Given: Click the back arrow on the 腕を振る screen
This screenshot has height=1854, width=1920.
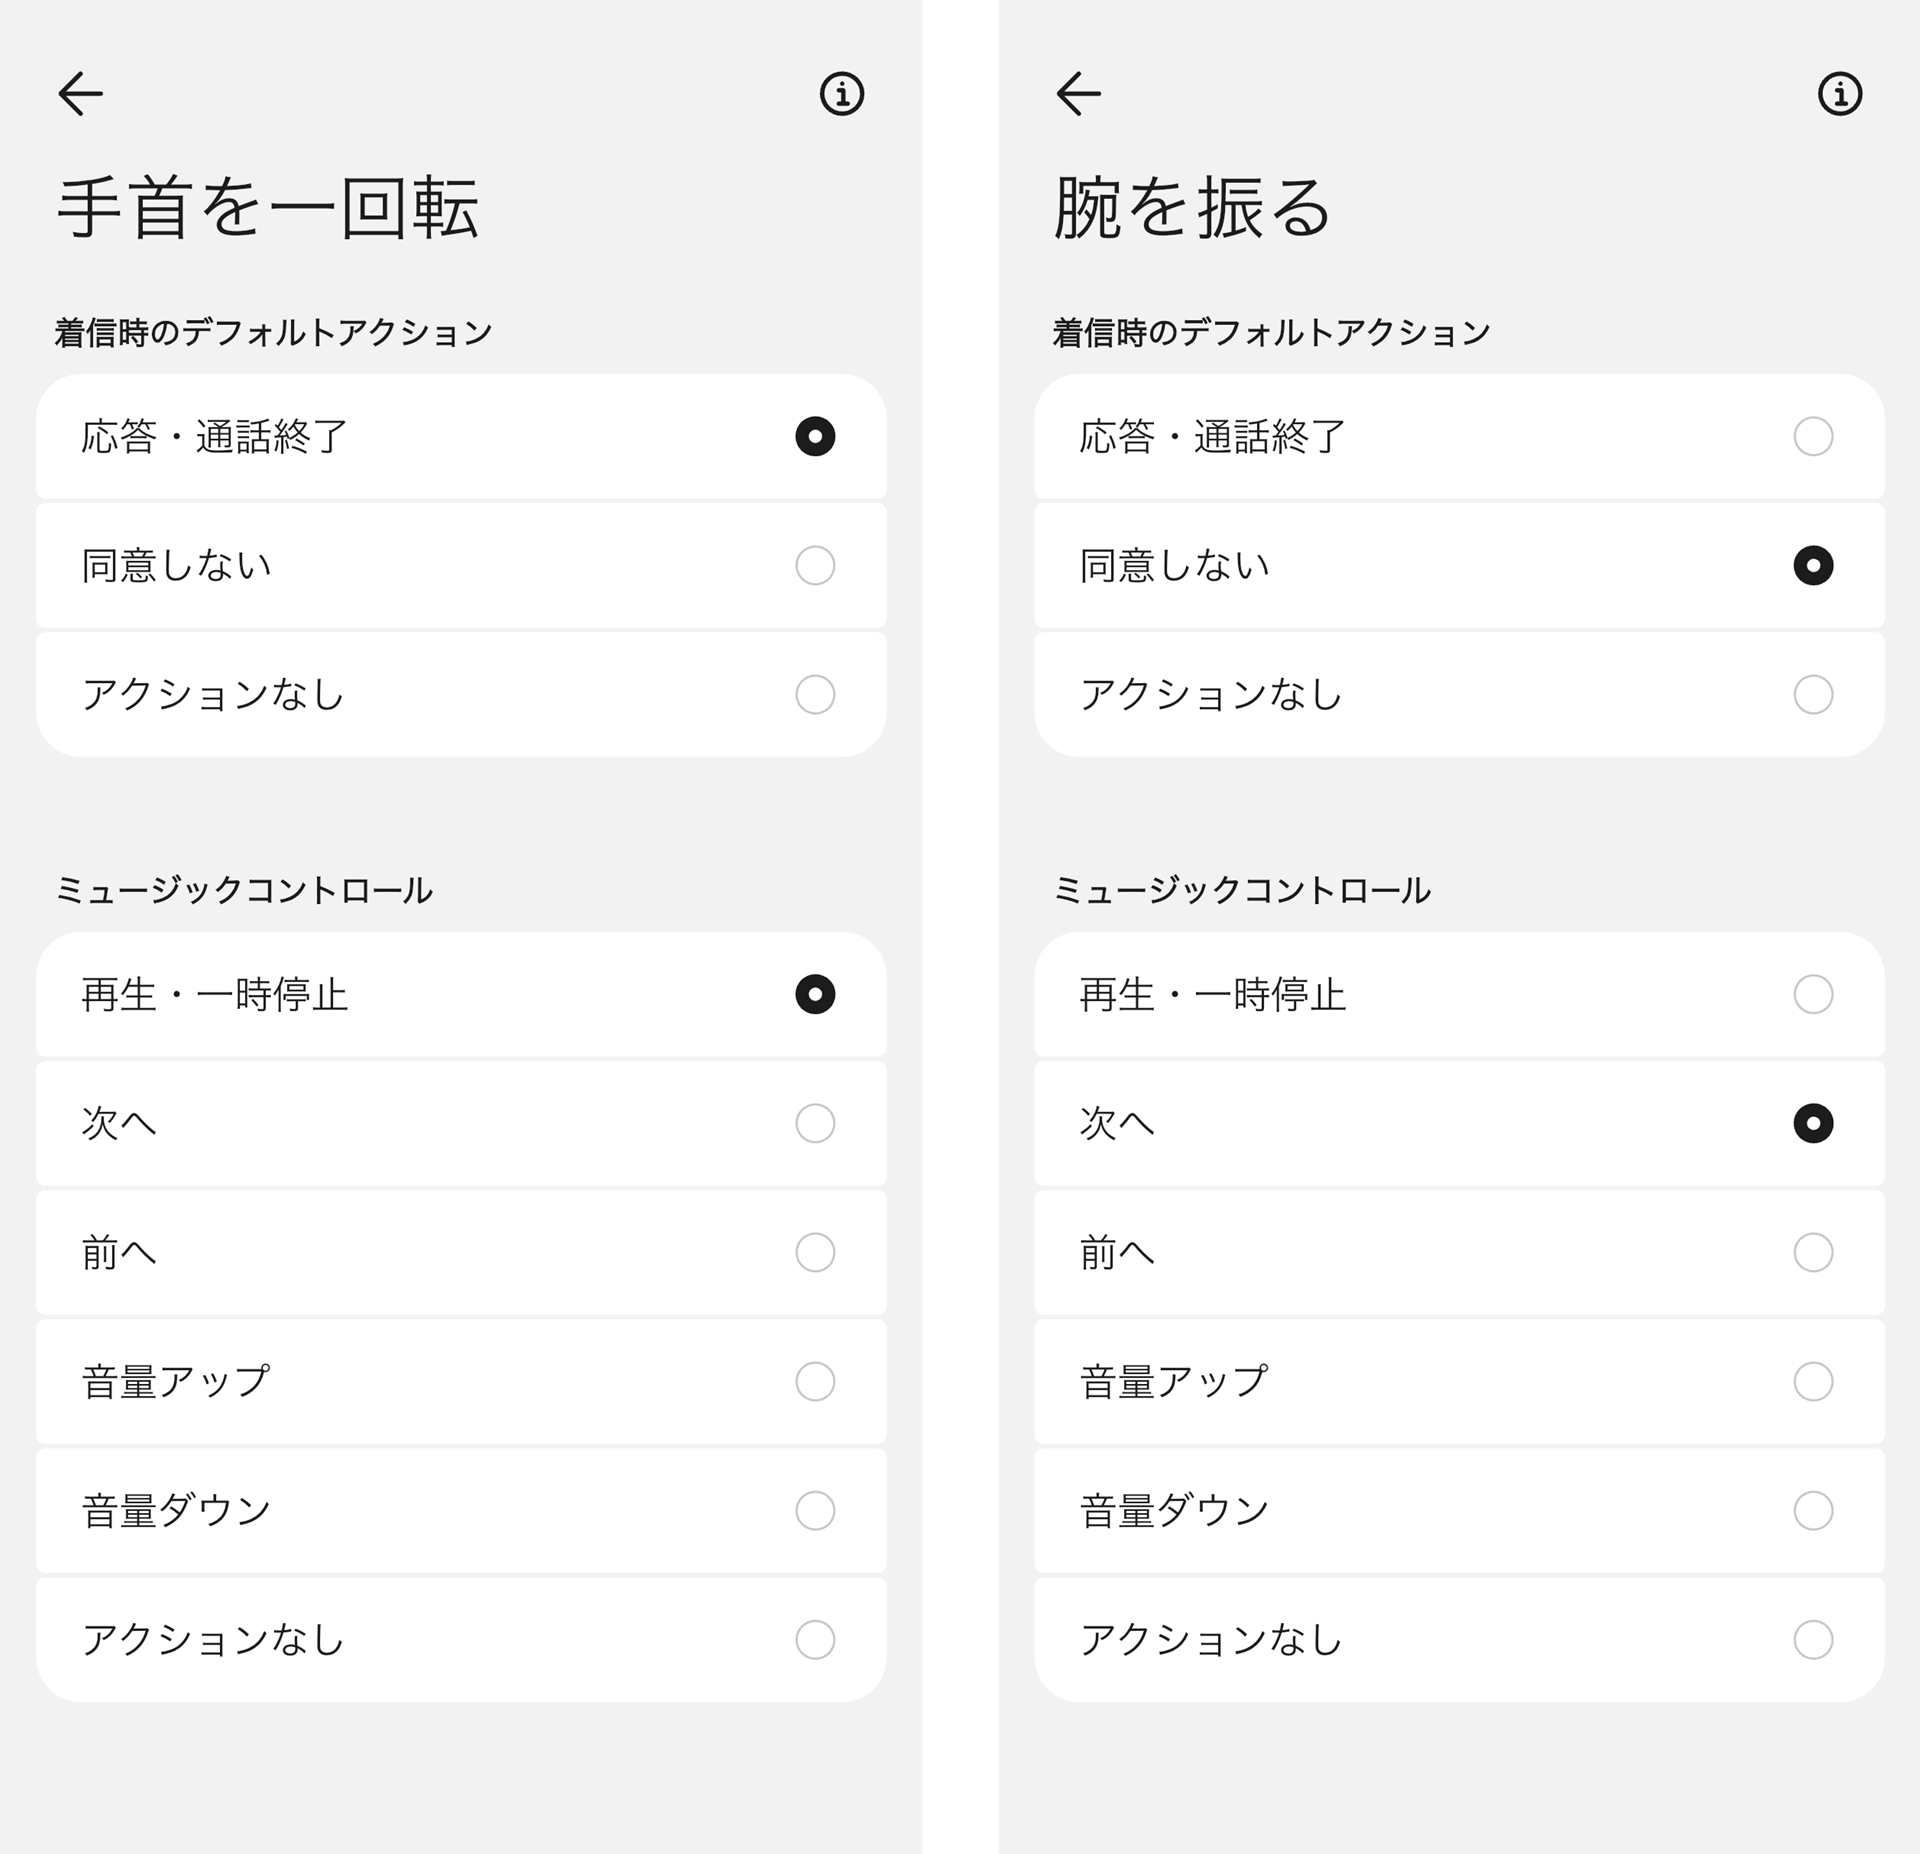Looking at the screenshot, I should coord(1078,95).
